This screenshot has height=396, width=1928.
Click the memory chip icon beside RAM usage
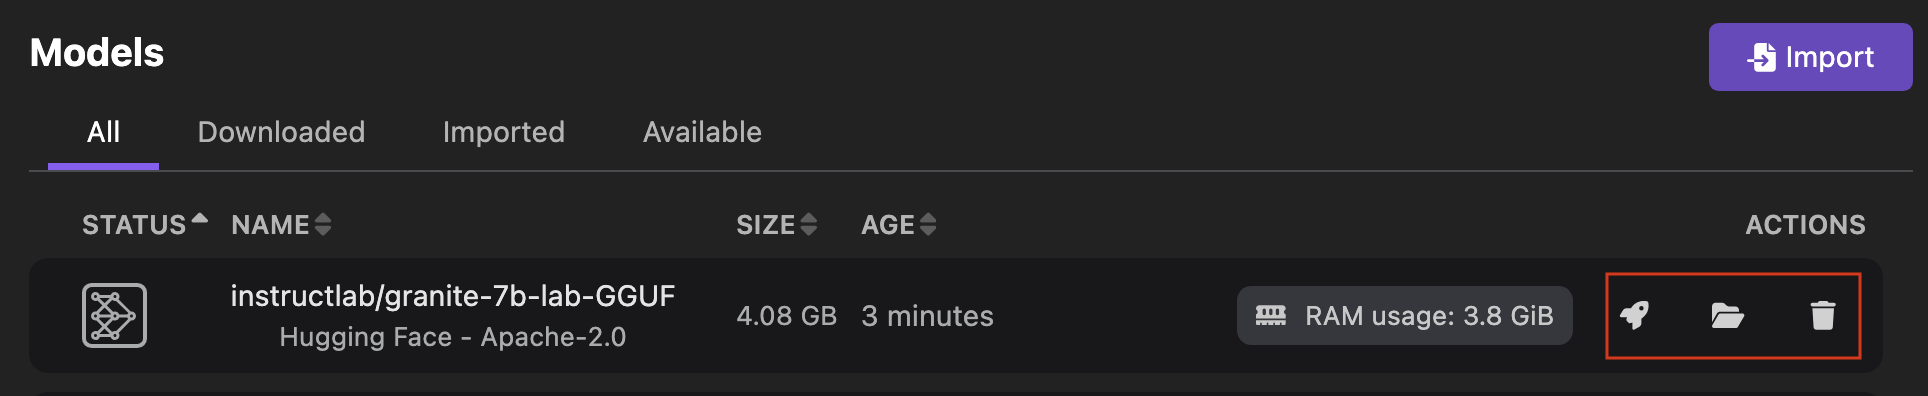tap(1271, 316)
